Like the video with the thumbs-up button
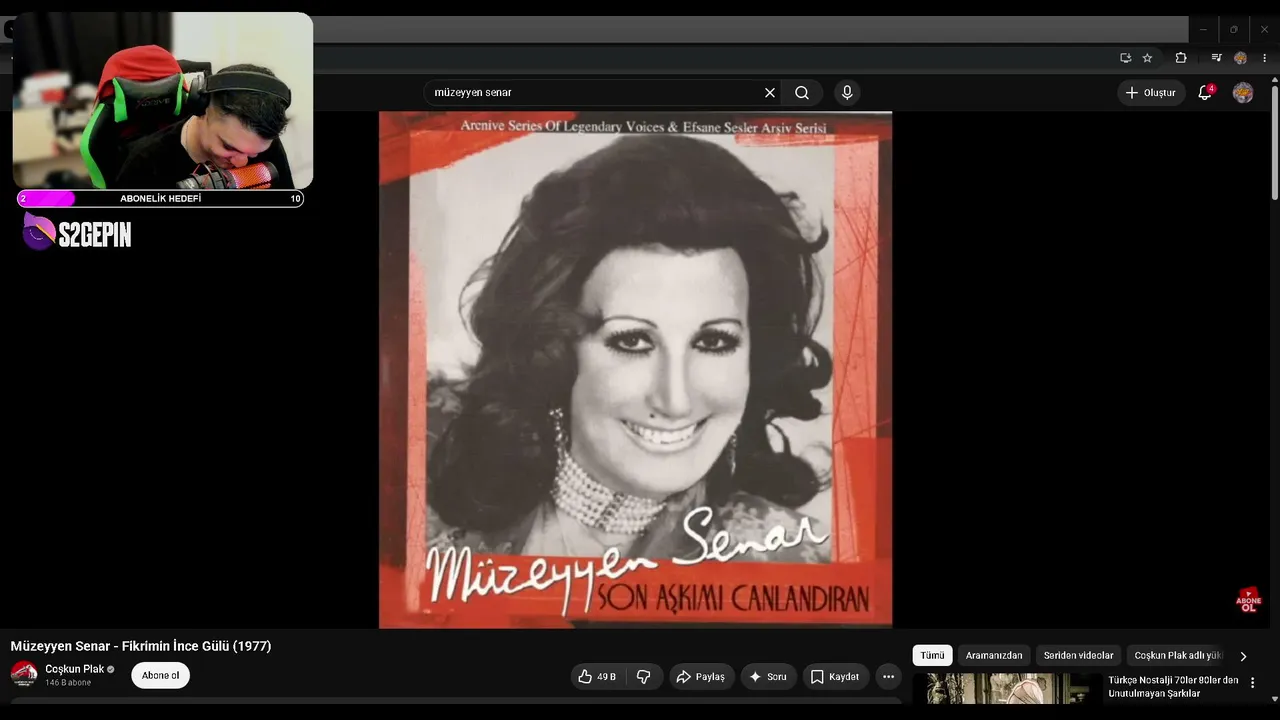 click(x=598, y=677)
